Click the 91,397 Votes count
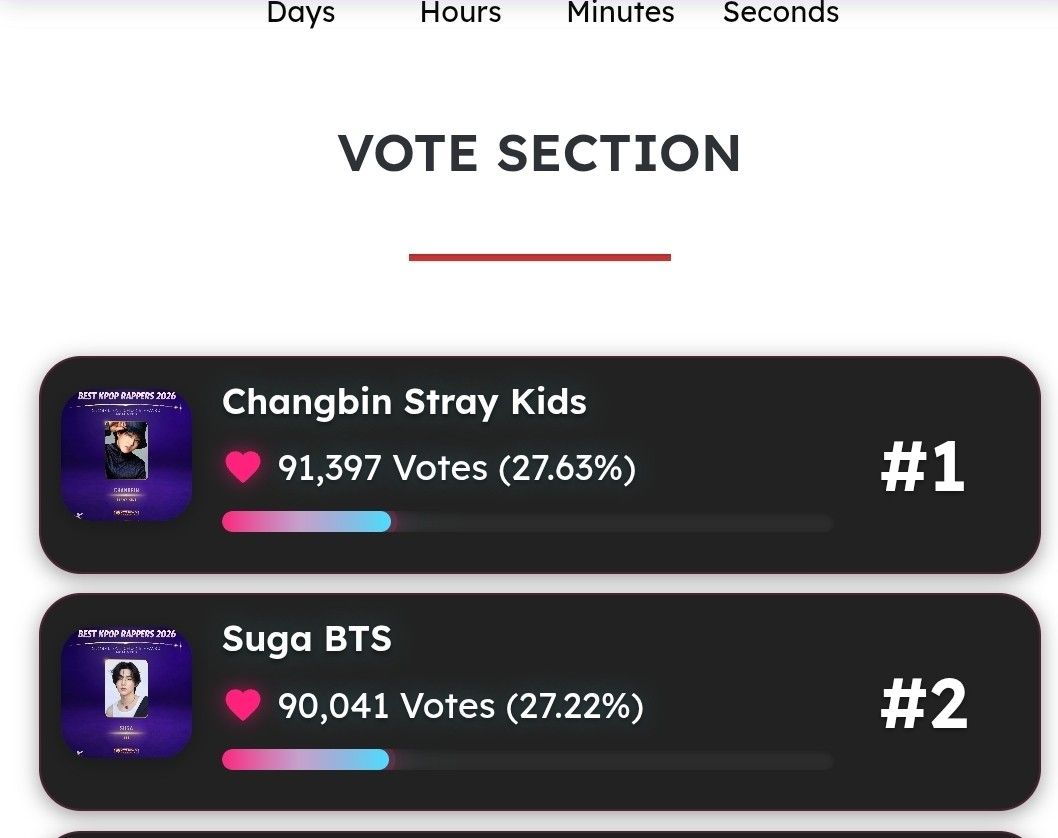Viewport: 1058px width, 838px height. click(x=383, y=467)
